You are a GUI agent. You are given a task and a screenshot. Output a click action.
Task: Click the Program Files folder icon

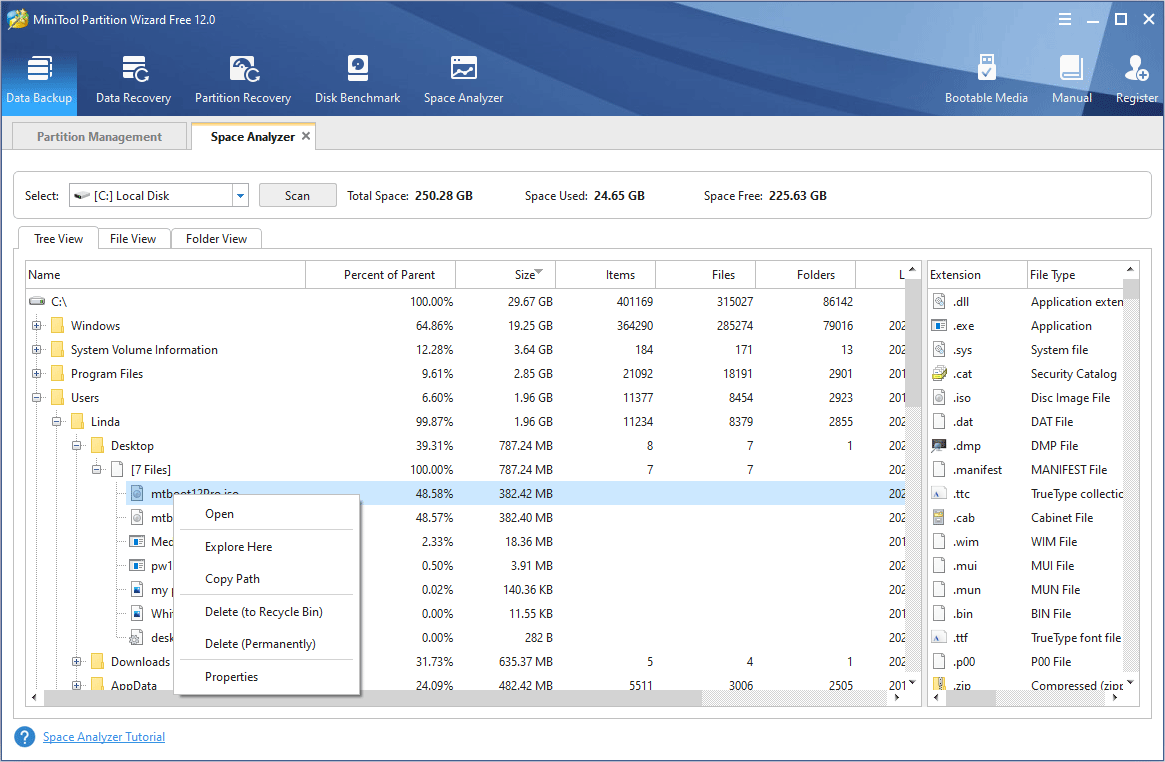57,374
